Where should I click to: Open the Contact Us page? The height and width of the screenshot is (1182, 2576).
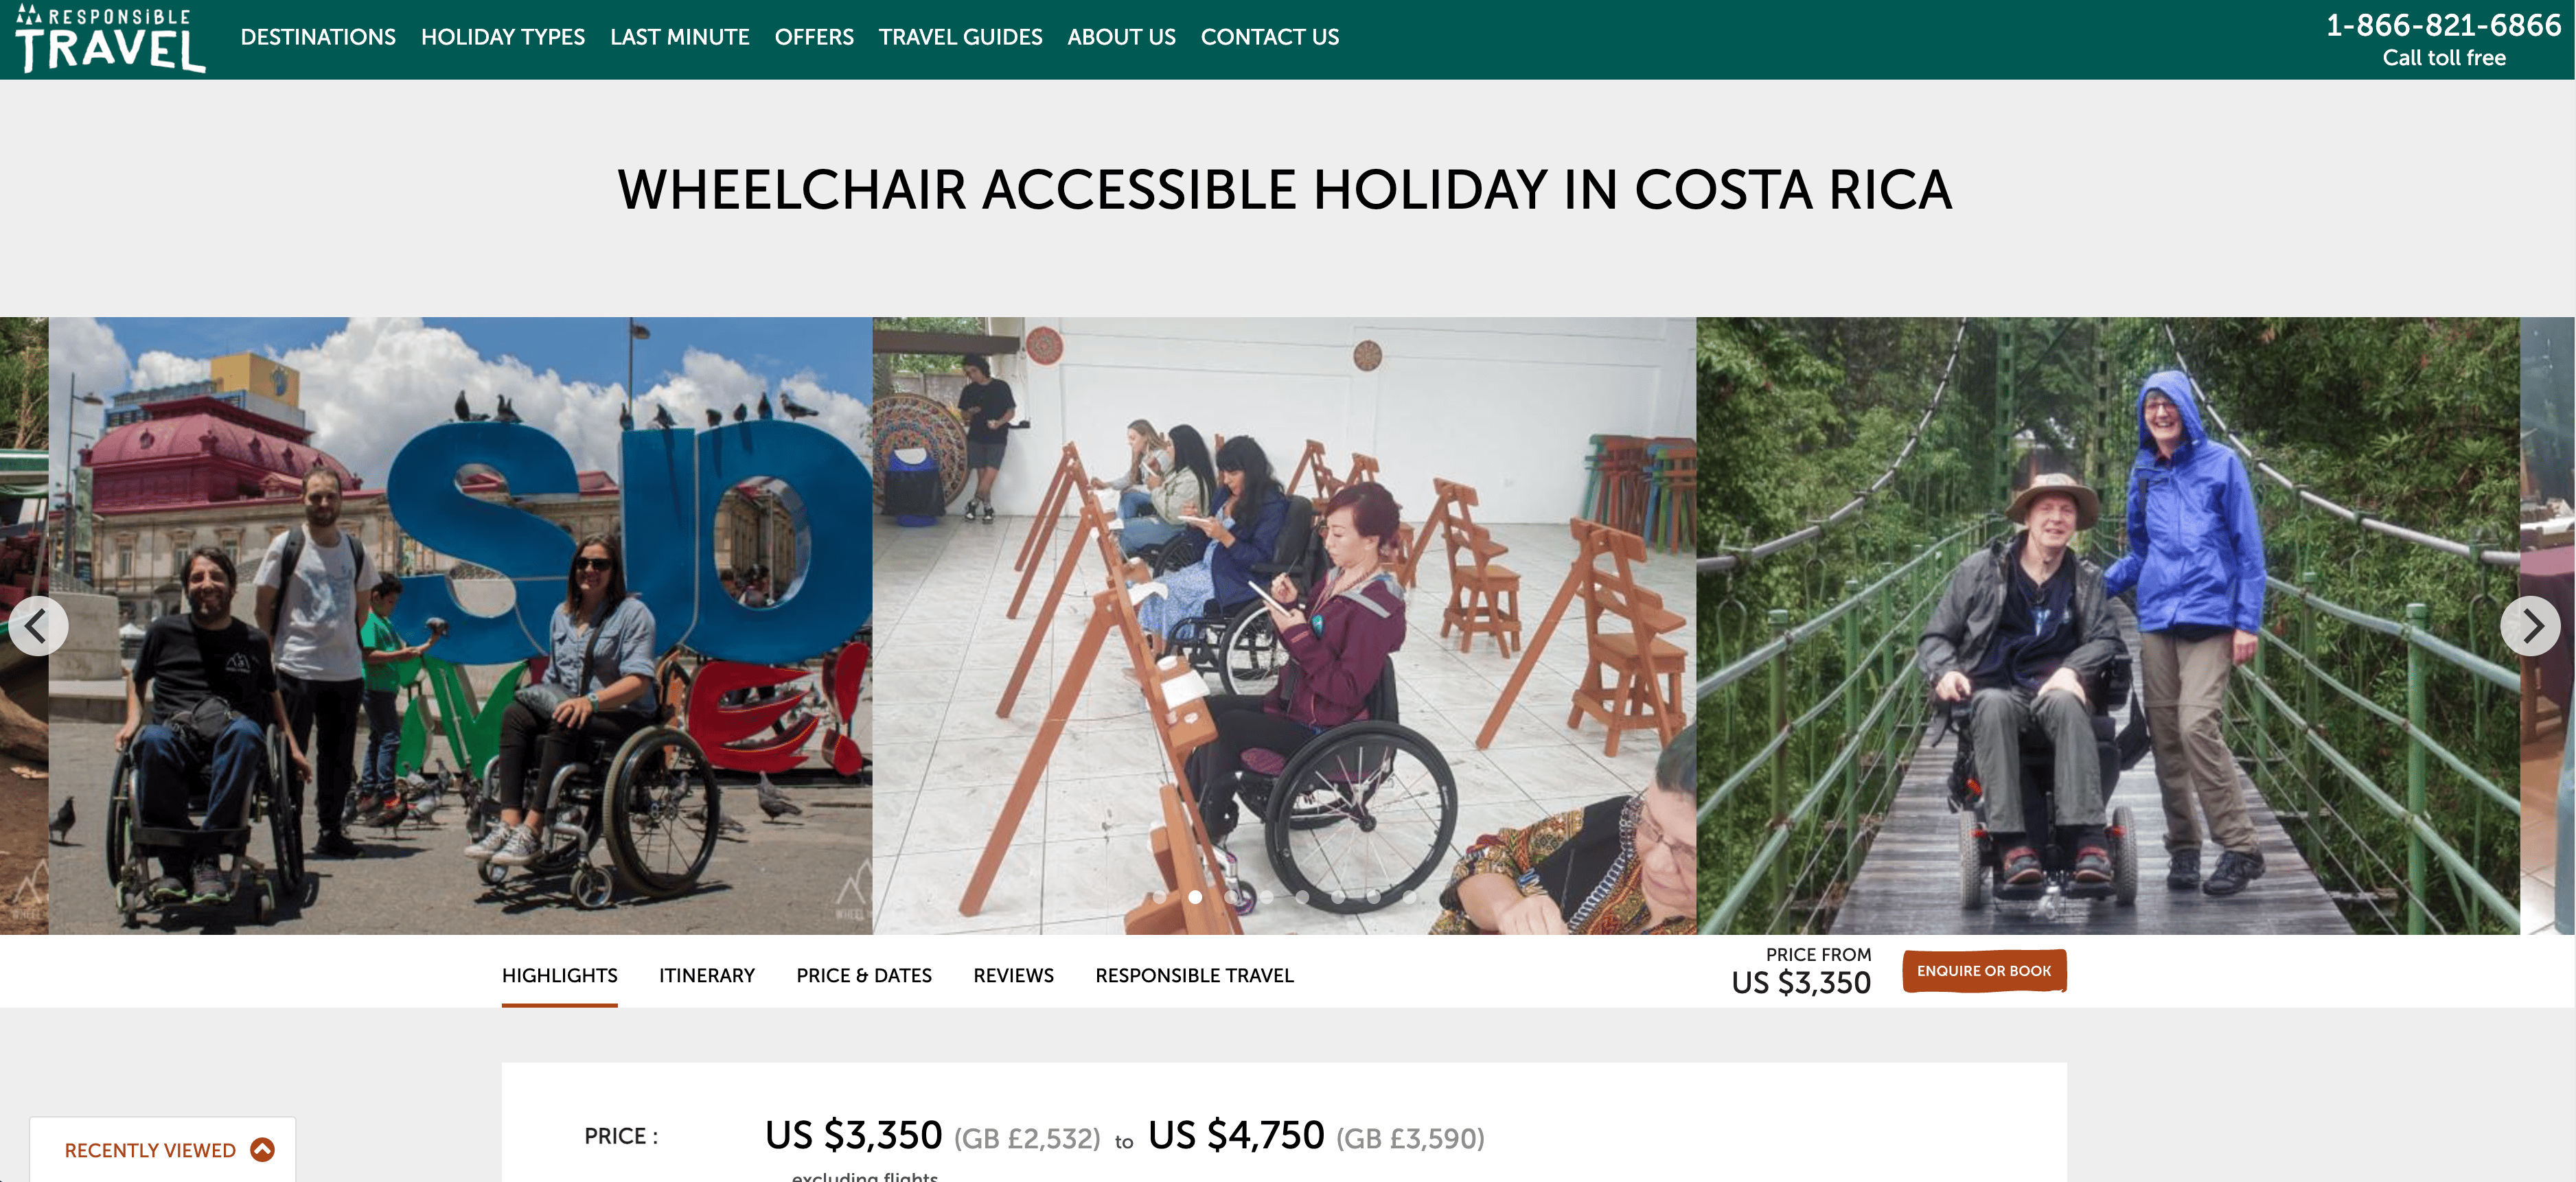coord(1269,37)
